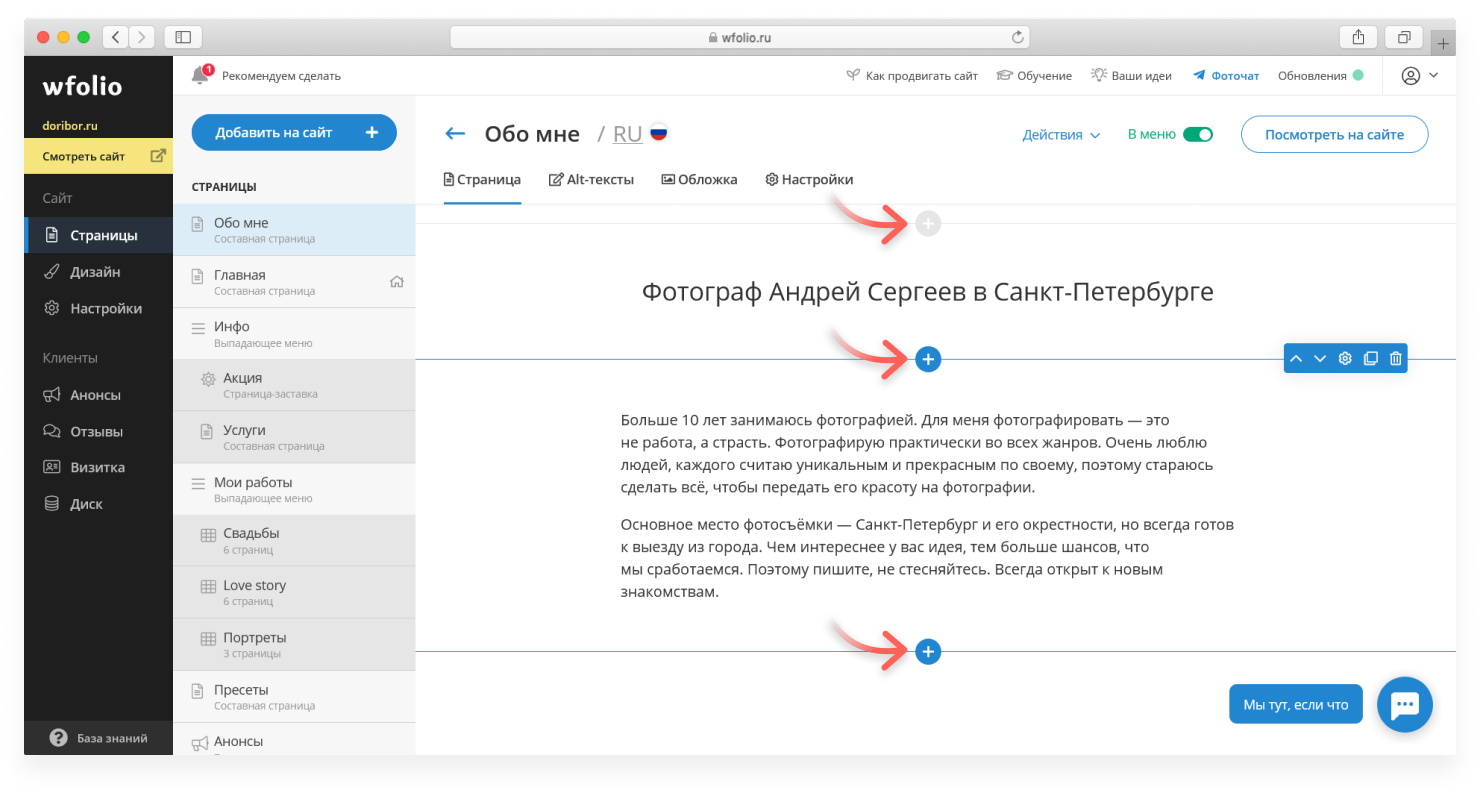Select the Главная page
The width and height of the screenshot is (1480, 798).
click(294, 282)
